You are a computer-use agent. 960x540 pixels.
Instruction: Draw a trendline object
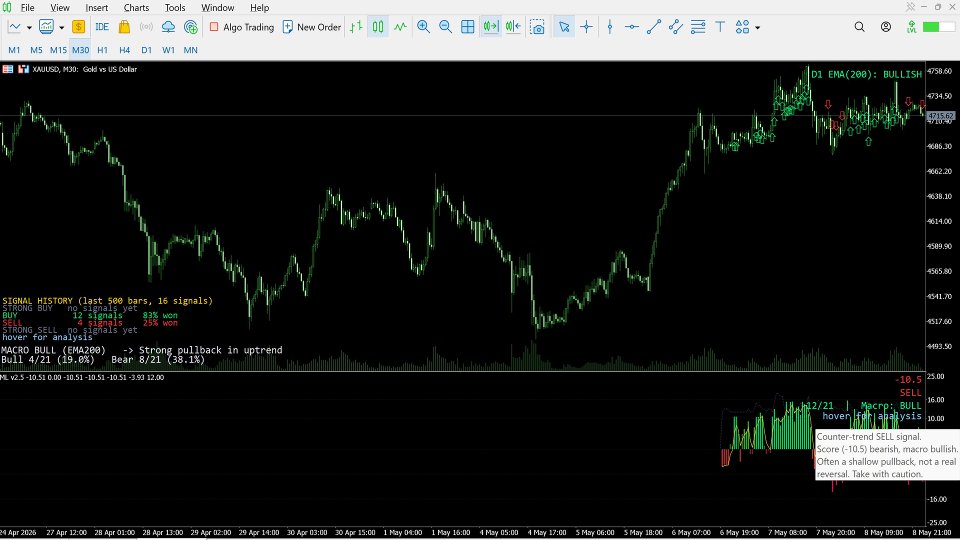coord(654,27)
